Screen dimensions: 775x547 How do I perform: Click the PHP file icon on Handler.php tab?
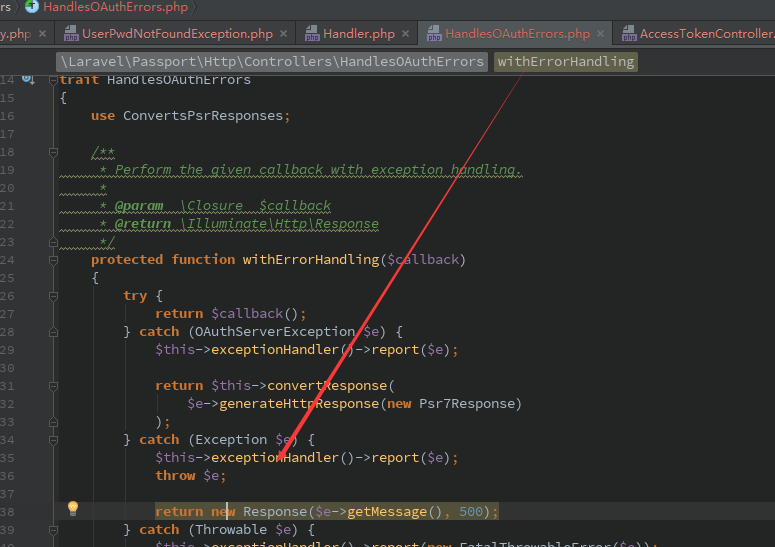(312, 34)
